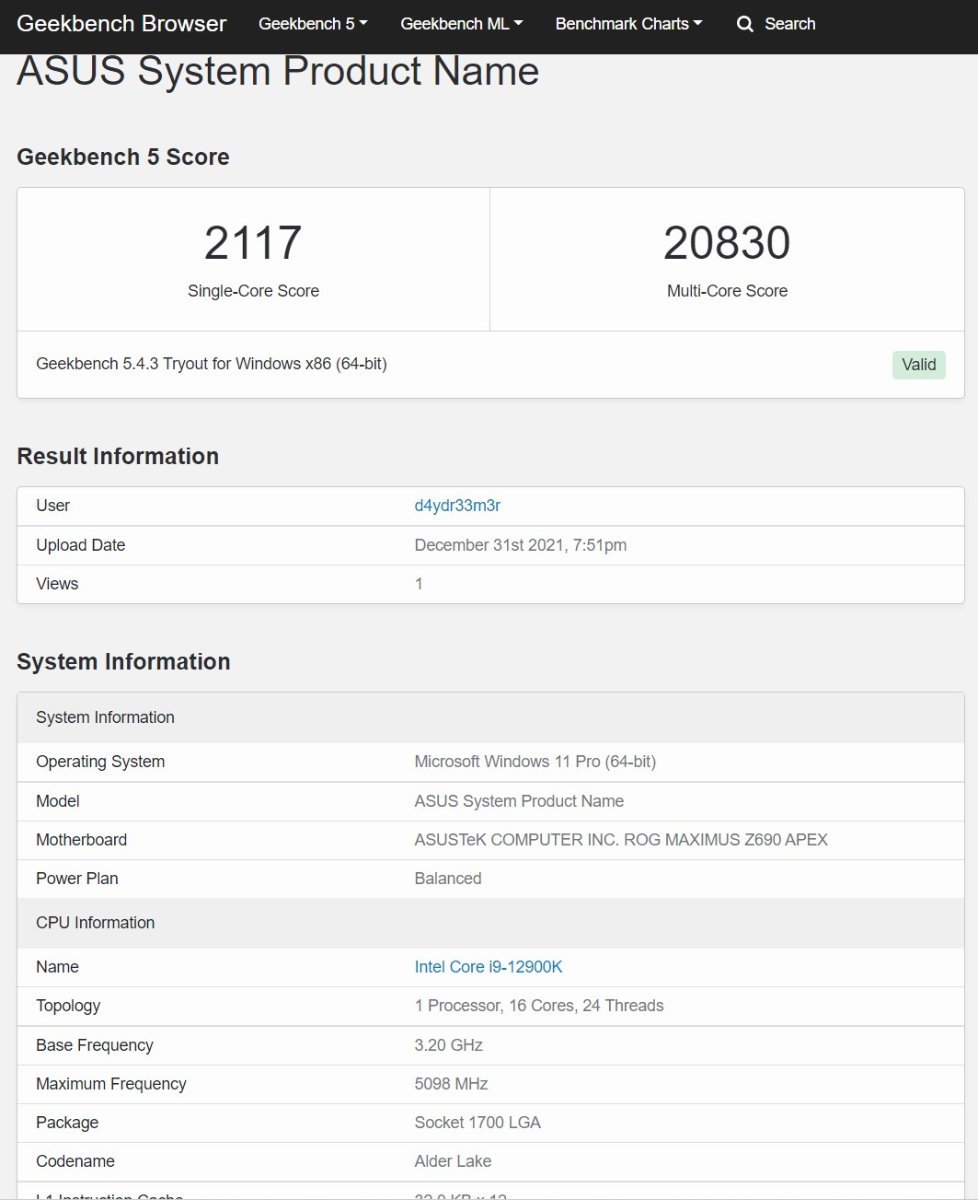Click the Operating System value Windows 11 Pro
This screenshot has height=1200, width=978.
tap(535, 762)
